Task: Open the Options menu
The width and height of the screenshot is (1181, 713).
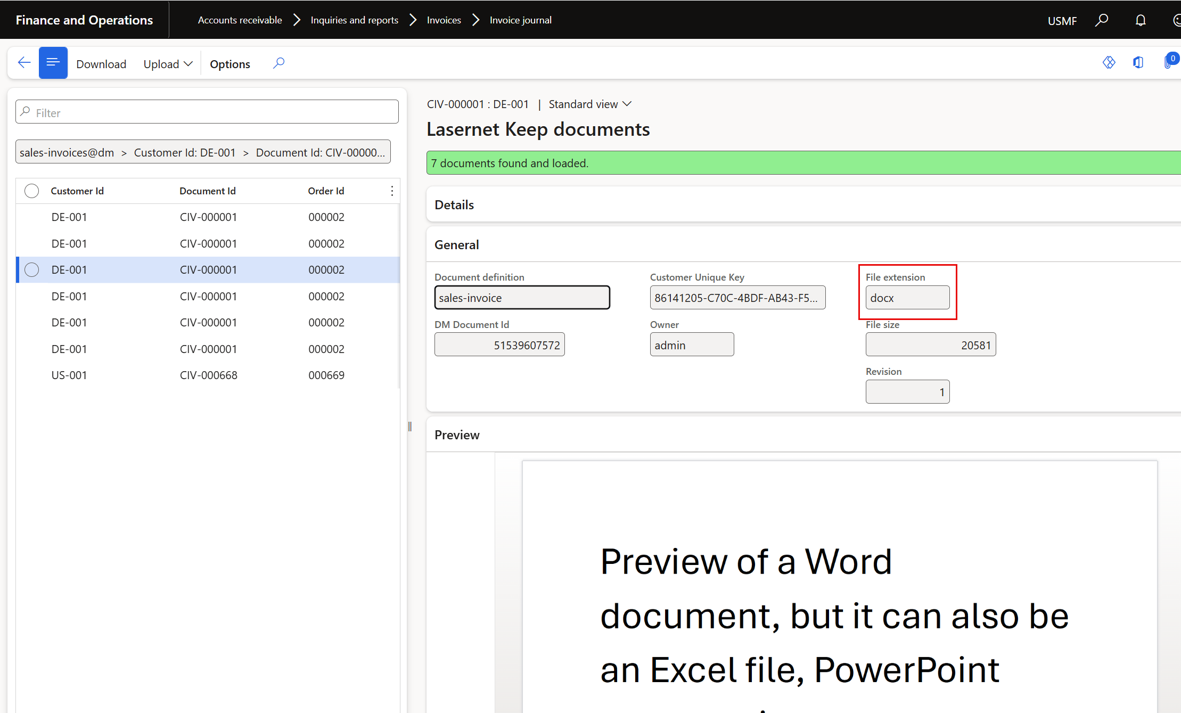Action: [x=230, y=64]
